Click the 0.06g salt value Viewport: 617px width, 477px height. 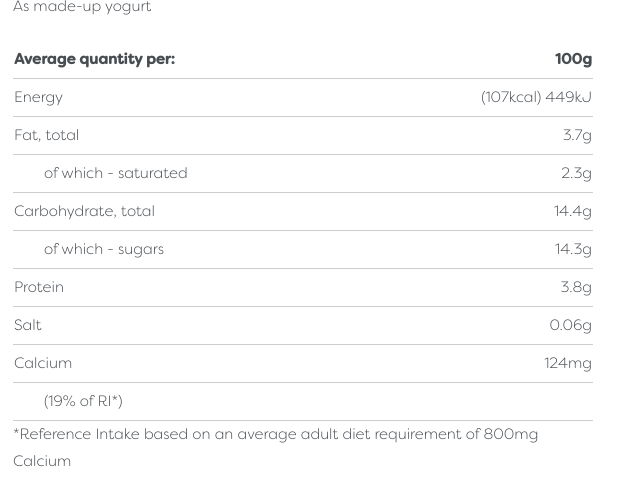coord(570,325)
